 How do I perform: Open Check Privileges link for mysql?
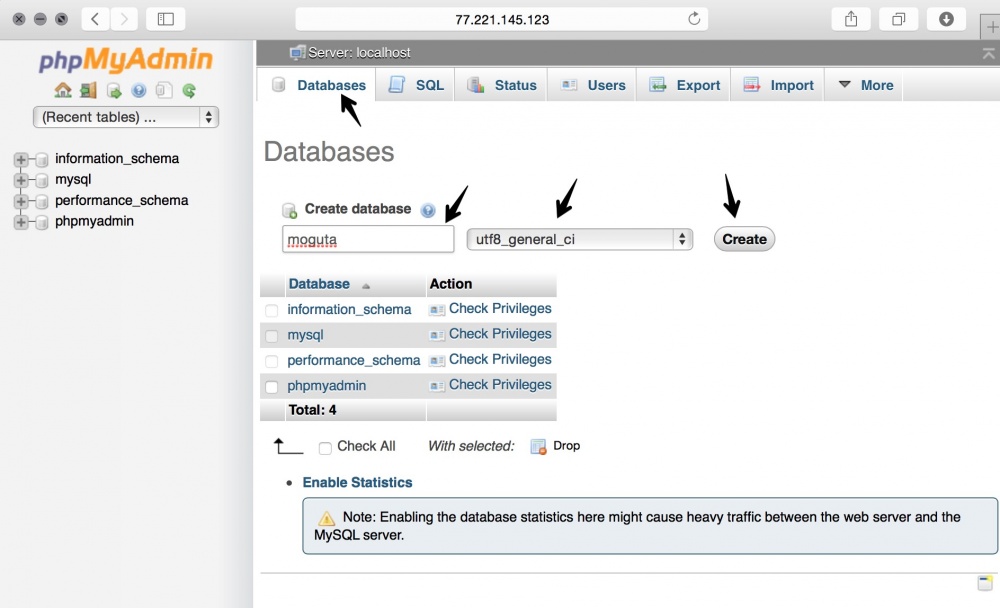(500, 334)
